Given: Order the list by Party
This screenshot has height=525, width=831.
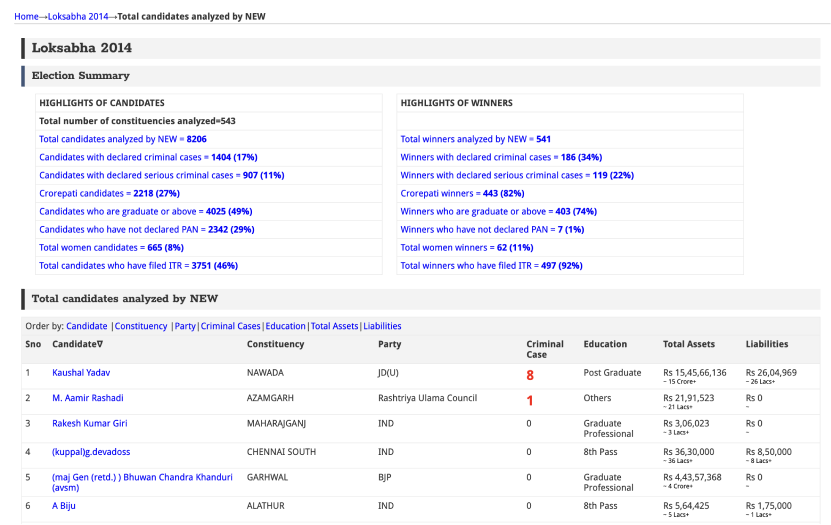Looking at the screenshot, I should (185, 326).
